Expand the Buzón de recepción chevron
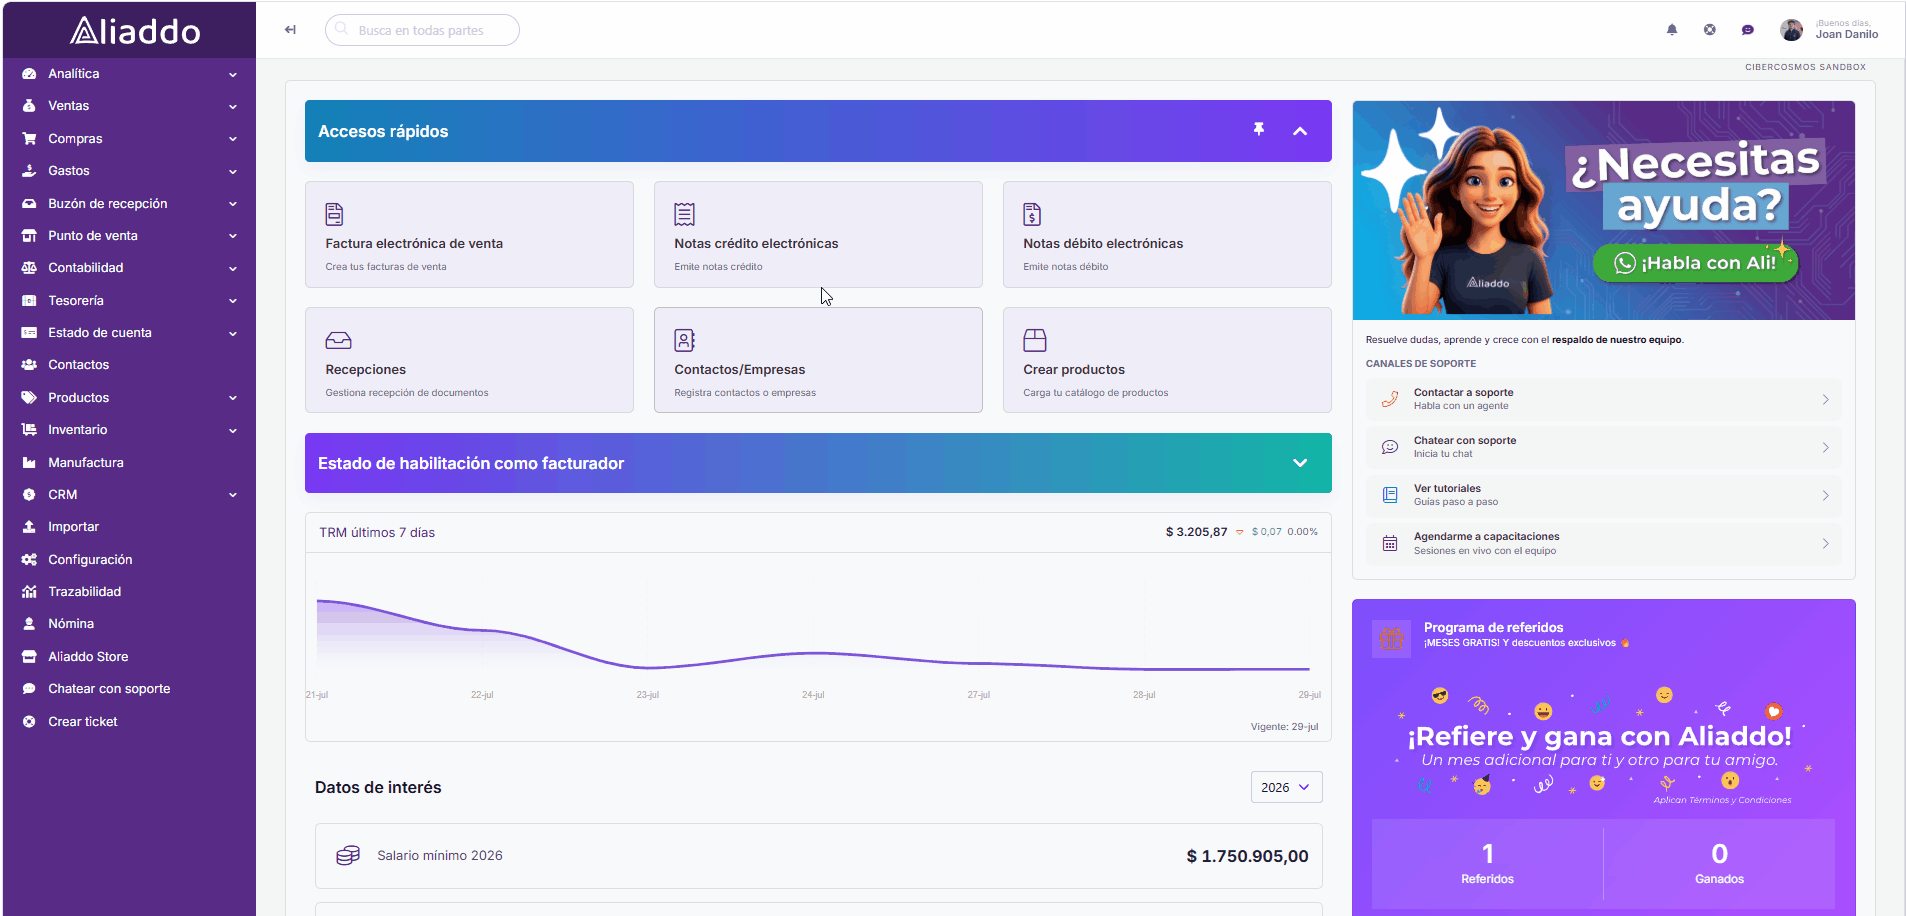The width and height of the screenshot is (1906, 916). click(x=233, y=204)
